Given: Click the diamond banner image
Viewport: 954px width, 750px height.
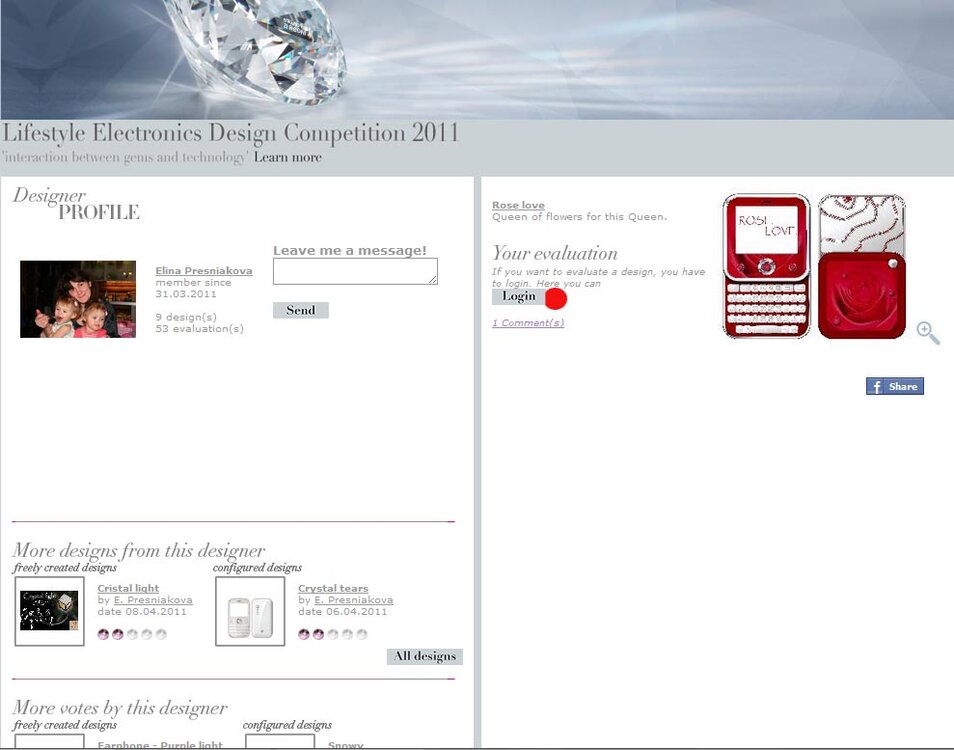Looking at the screenshot, I should 477,60.
